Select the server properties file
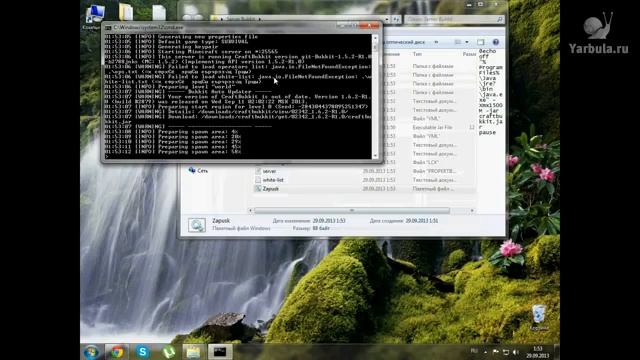This screenshot has height=360, width=640. (x=269, y=171)
